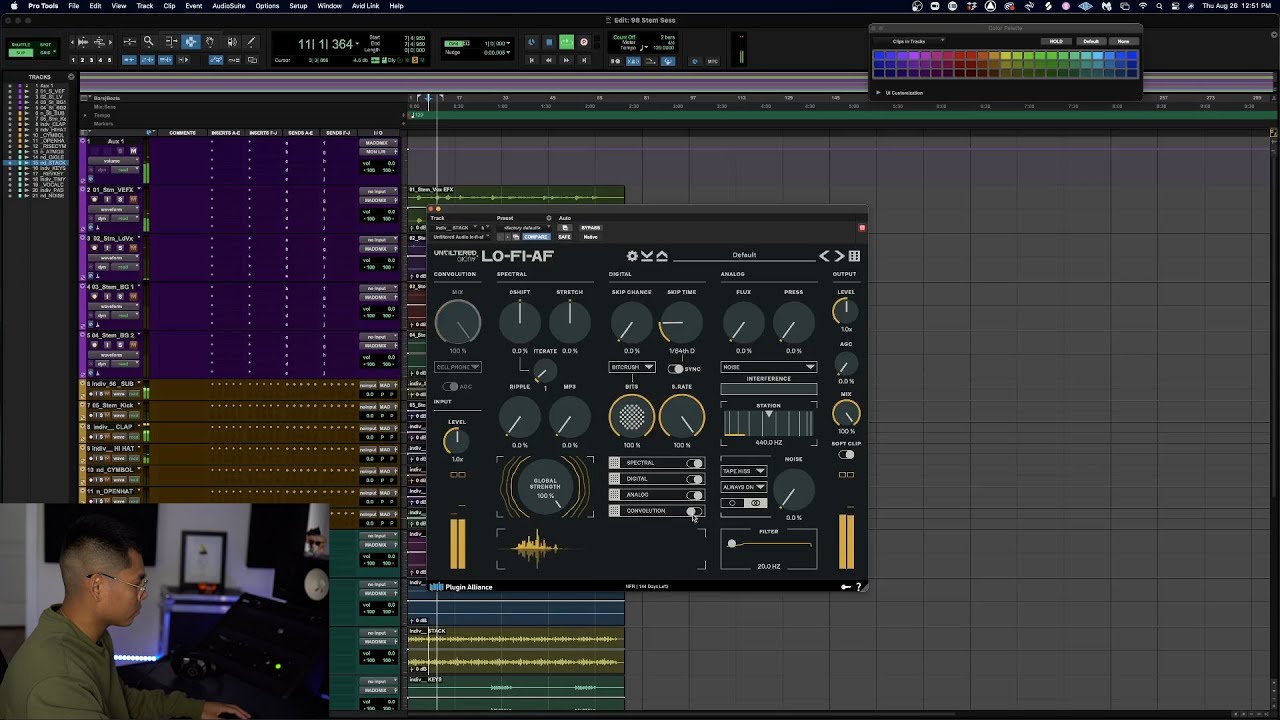Open the AudioSuite menu
This screenshot has width=1280, height=720.
[x=229, y=6]
